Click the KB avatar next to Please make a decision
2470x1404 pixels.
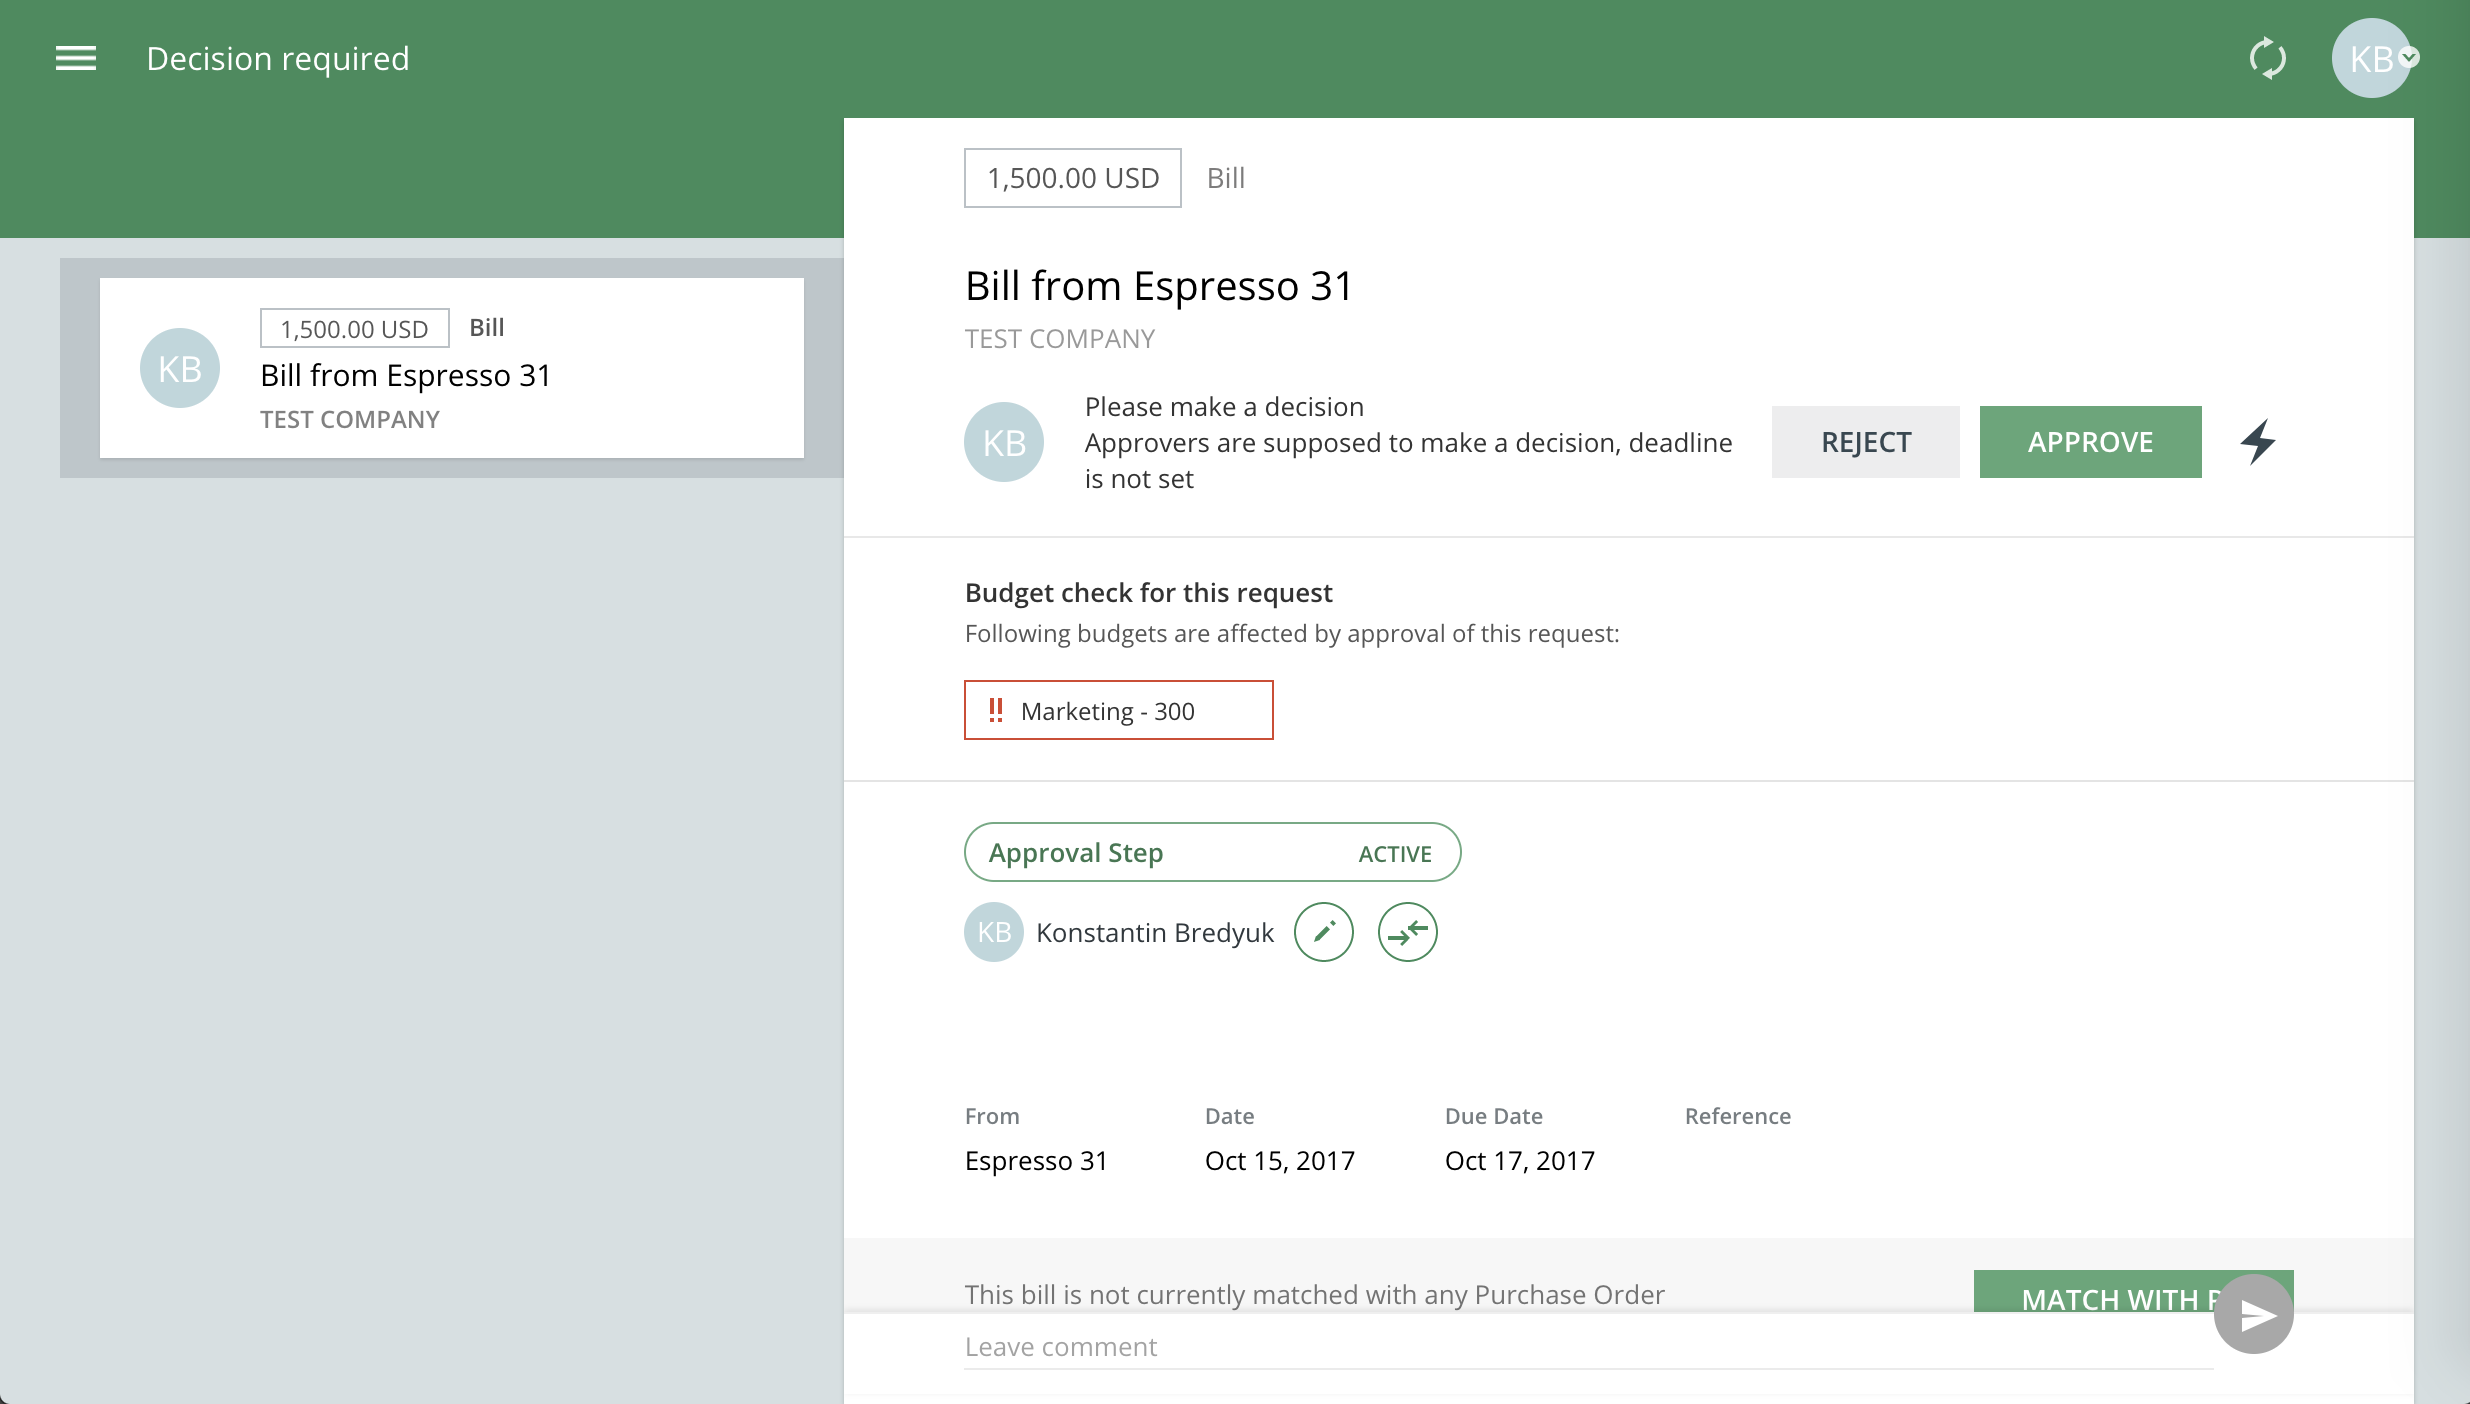click(1004, 442)
